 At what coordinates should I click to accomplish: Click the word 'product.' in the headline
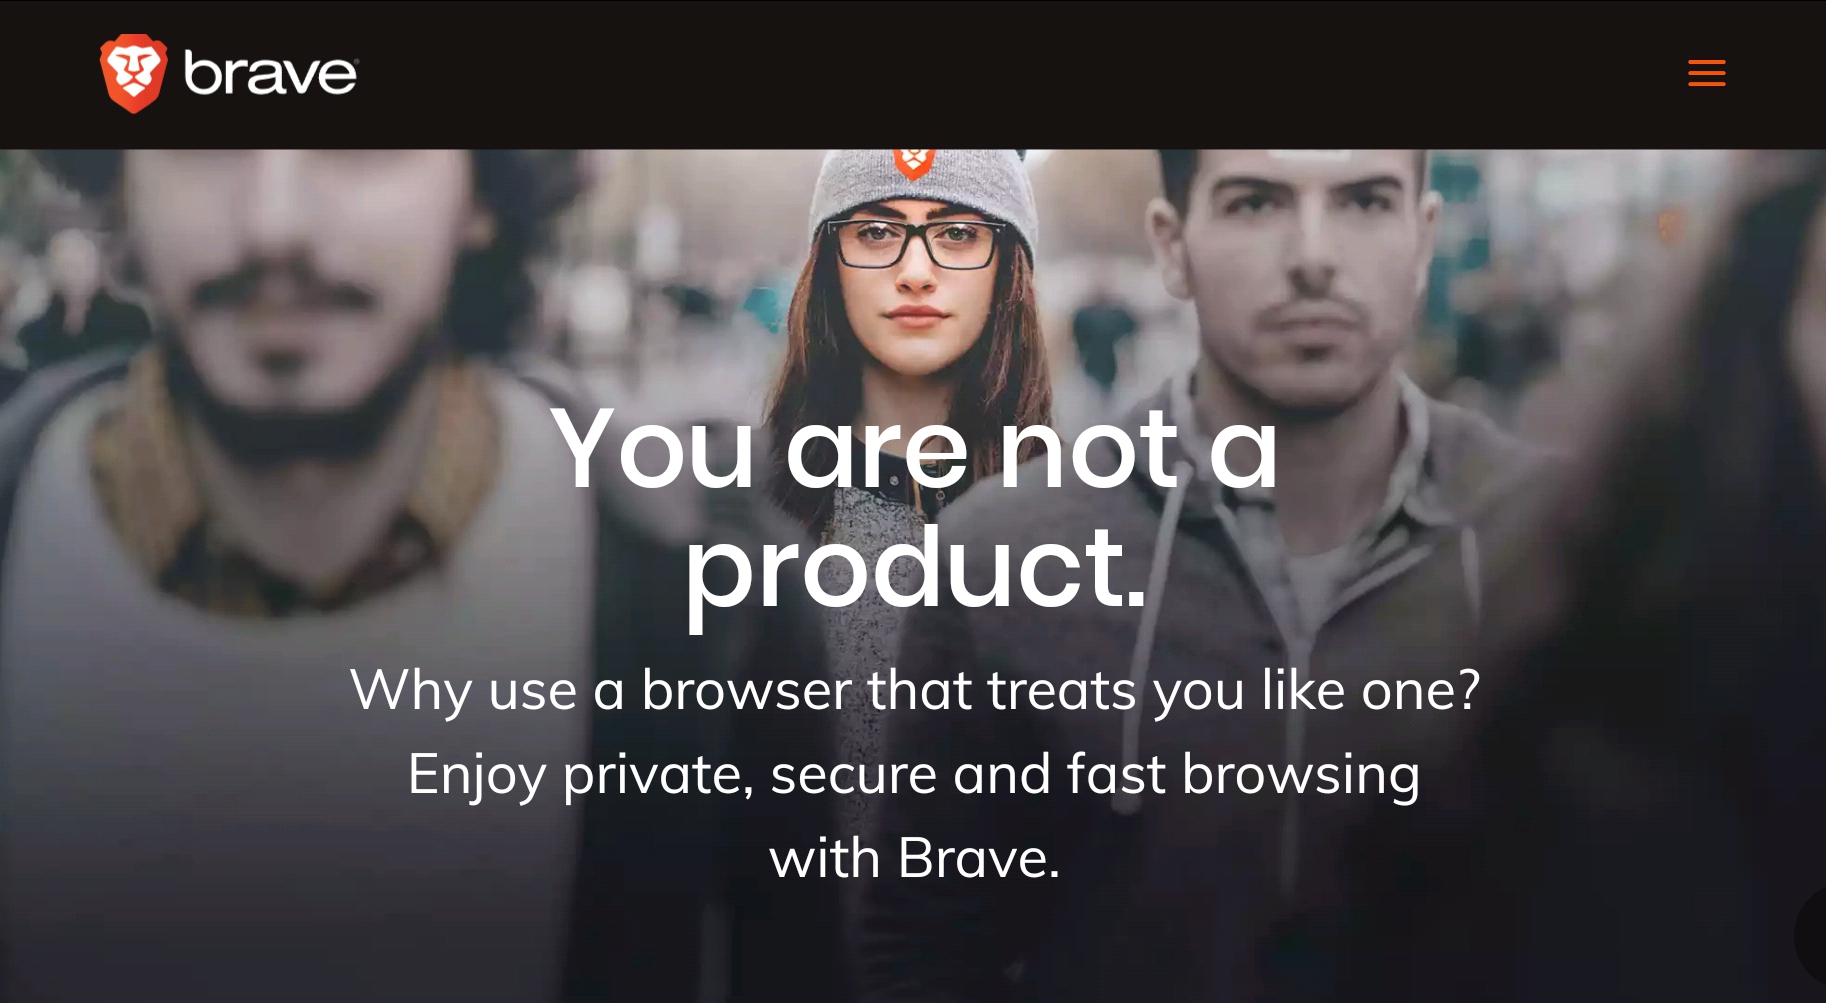(915, 570)
